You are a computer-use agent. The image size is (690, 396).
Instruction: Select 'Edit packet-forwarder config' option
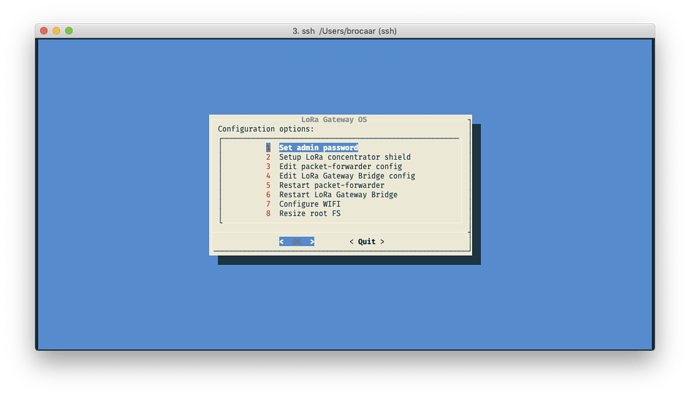click(340, 166)
